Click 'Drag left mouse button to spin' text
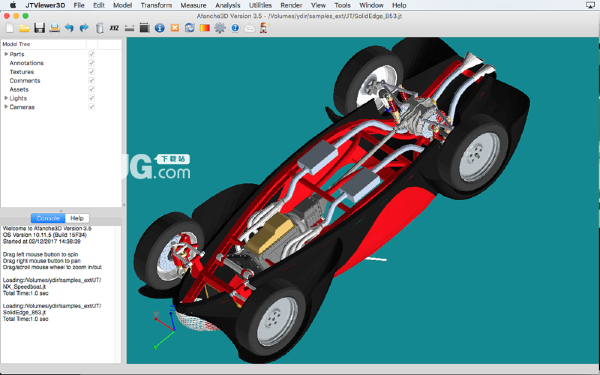The height and width of the screenshot is (375, 600). coord(40,254)
